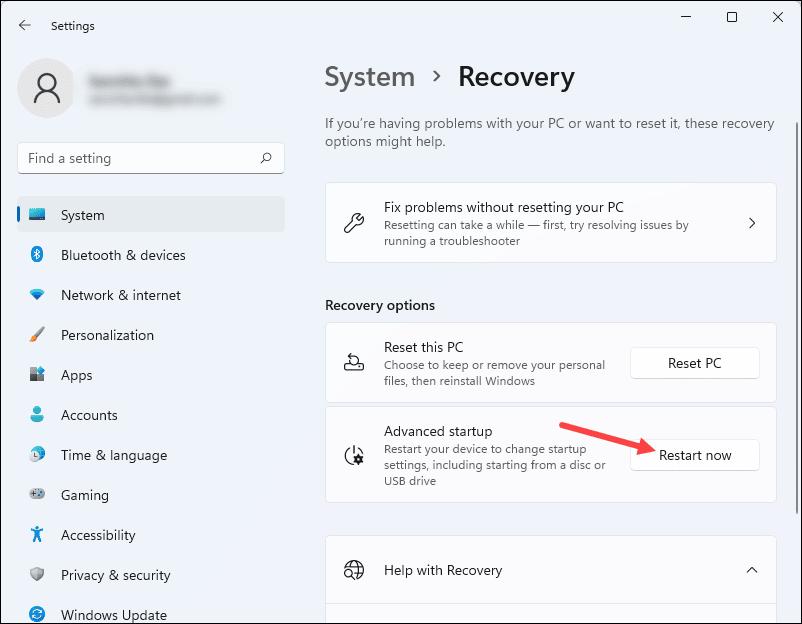Click the Reset this PC icon
802x624 pixels.
tap(354, 362)
